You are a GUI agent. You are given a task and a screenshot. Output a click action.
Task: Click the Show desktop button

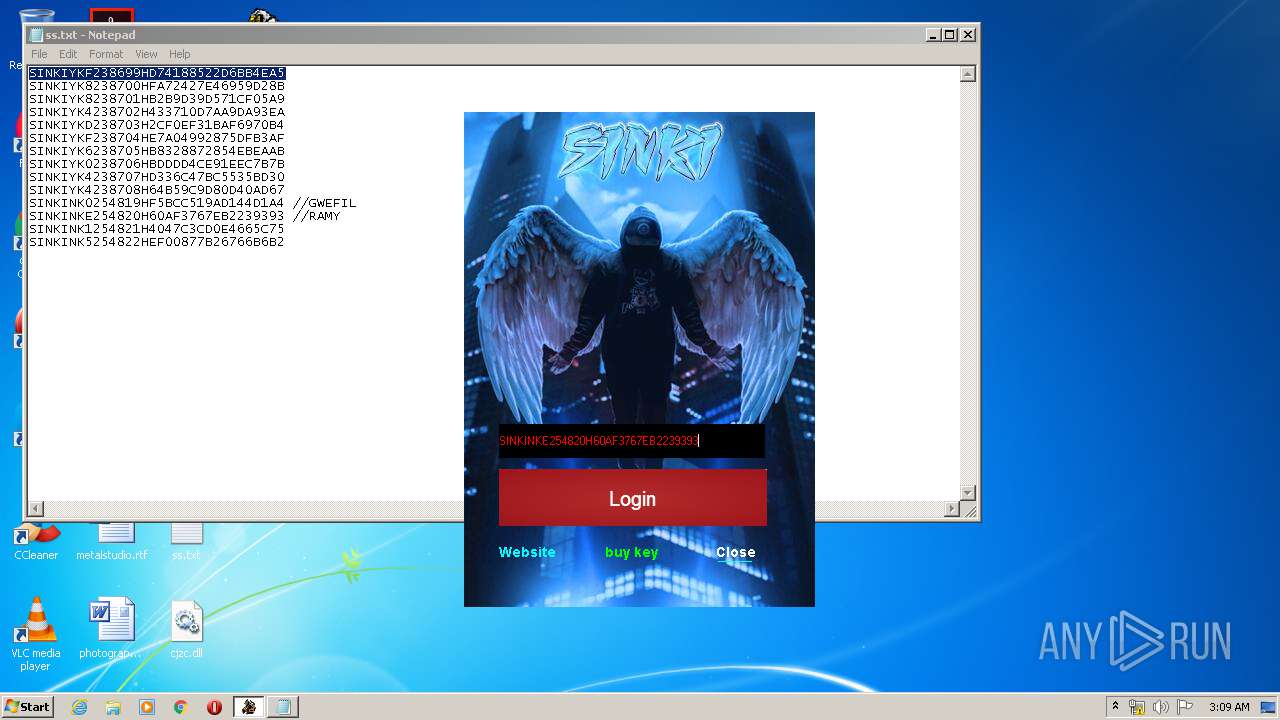click(1269, 707)
